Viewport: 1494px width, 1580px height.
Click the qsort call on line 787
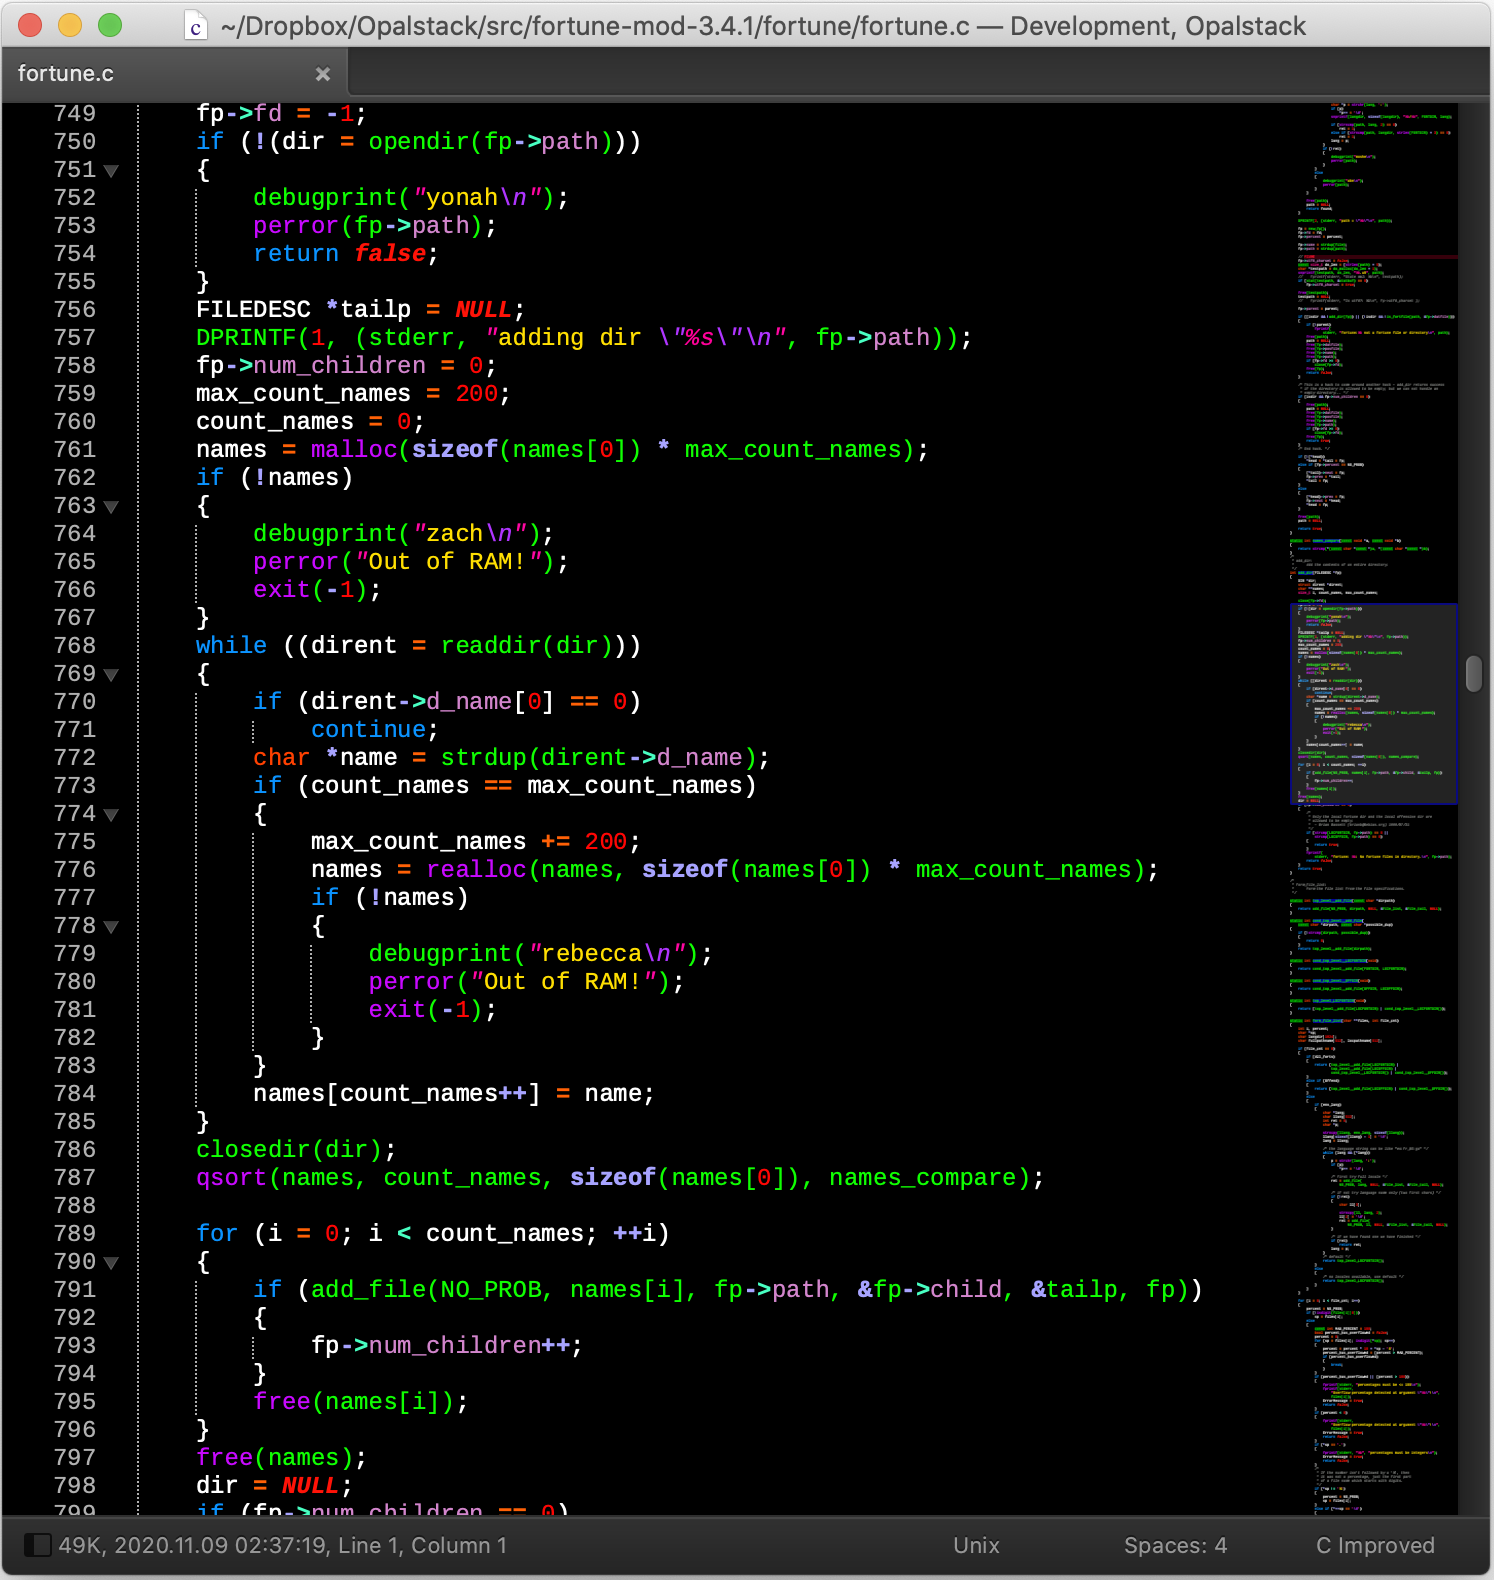[613, 1178]
